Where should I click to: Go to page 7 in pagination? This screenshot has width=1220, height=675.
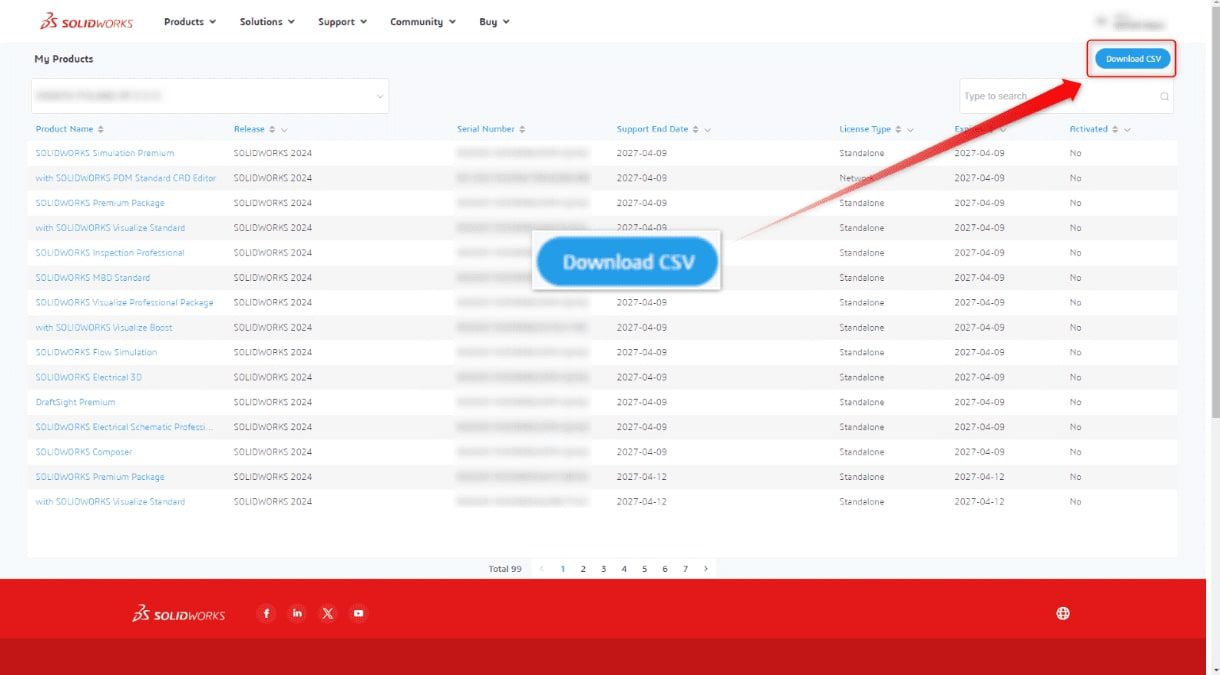[685, 568]
